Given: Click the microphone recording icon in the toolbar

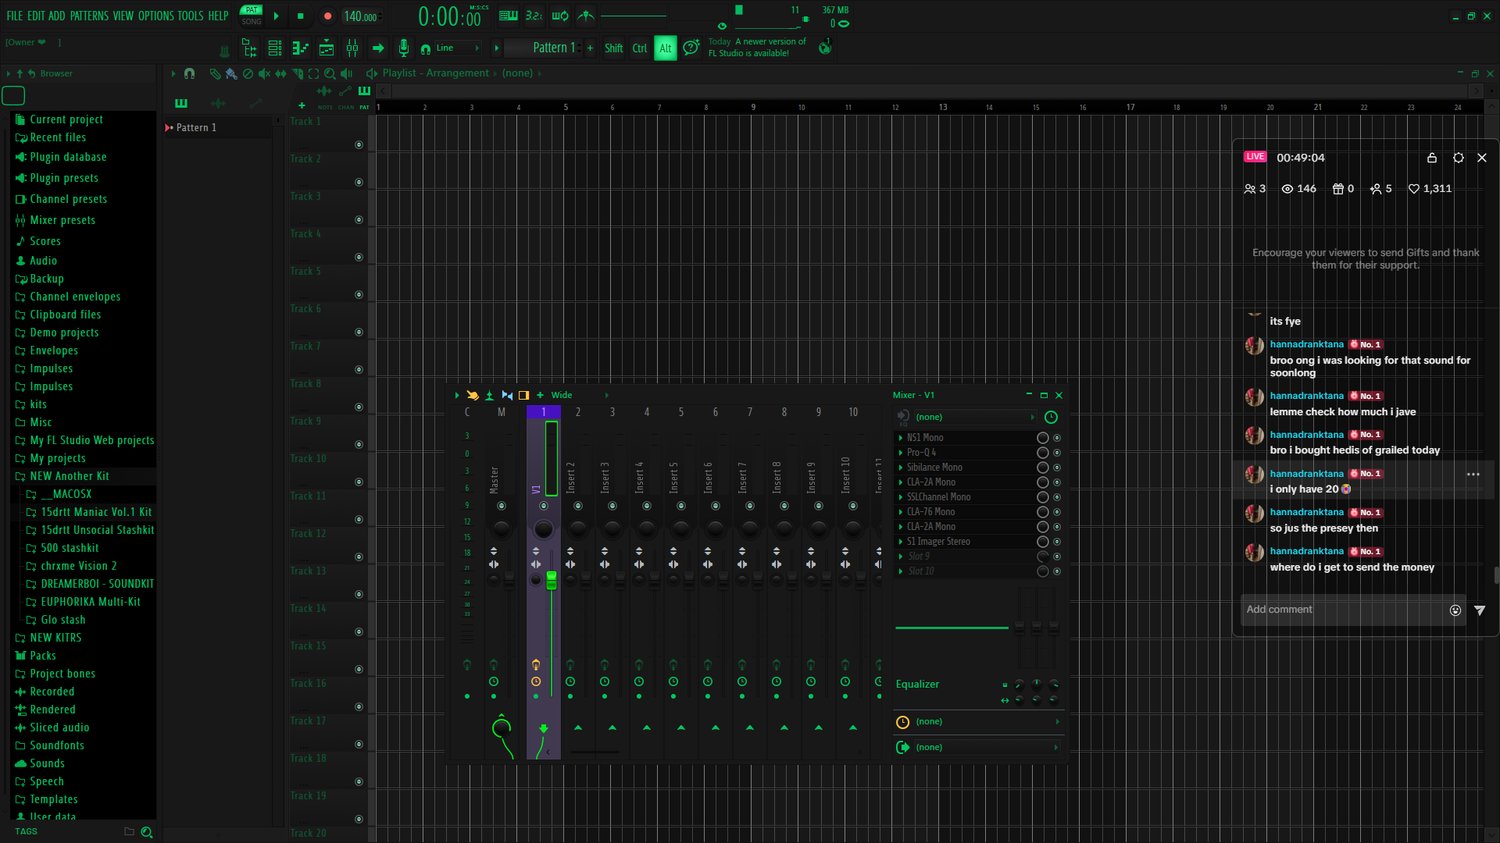Looking at the screenshot, I should 403,48.
